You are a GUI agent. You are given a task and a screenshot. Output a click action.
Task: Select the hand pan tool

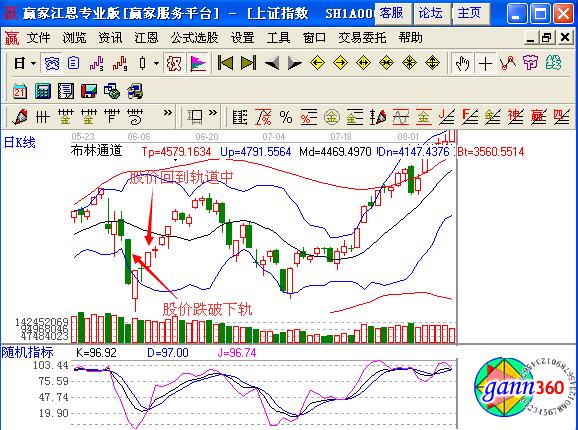(462, 63)
